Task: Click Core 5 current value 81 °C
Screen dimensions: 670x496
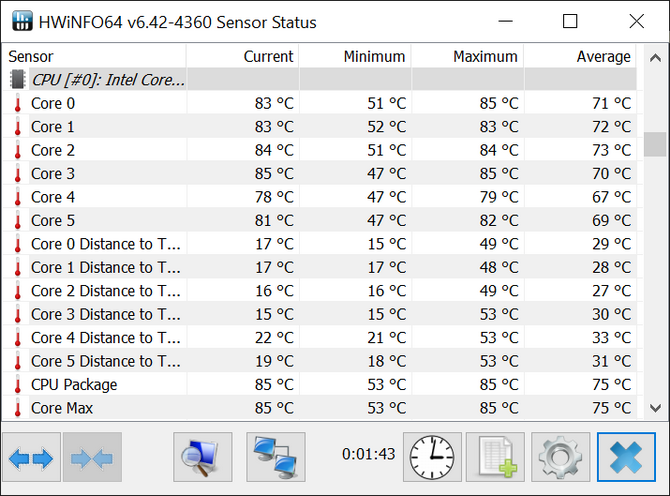Action: [x=274, y=221]
